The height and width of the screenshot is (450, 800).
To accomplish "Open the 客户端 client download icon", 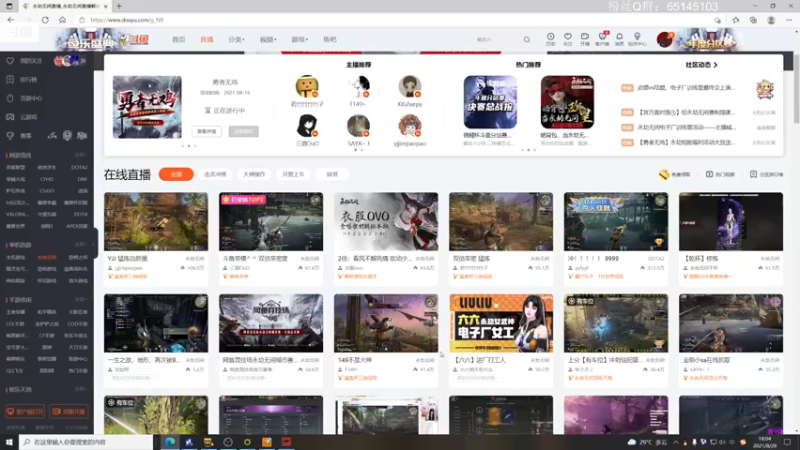I will click(602, 39).
